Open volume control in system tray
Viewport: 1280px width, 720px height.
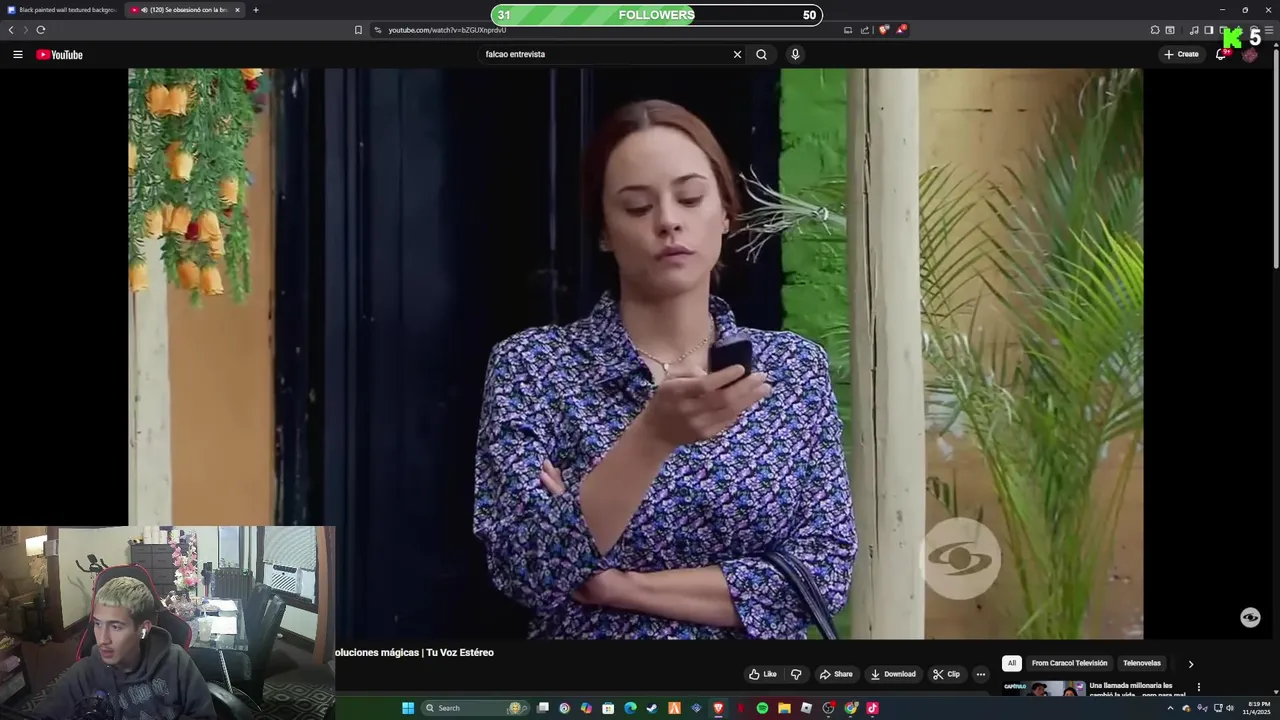[1230, 708]
